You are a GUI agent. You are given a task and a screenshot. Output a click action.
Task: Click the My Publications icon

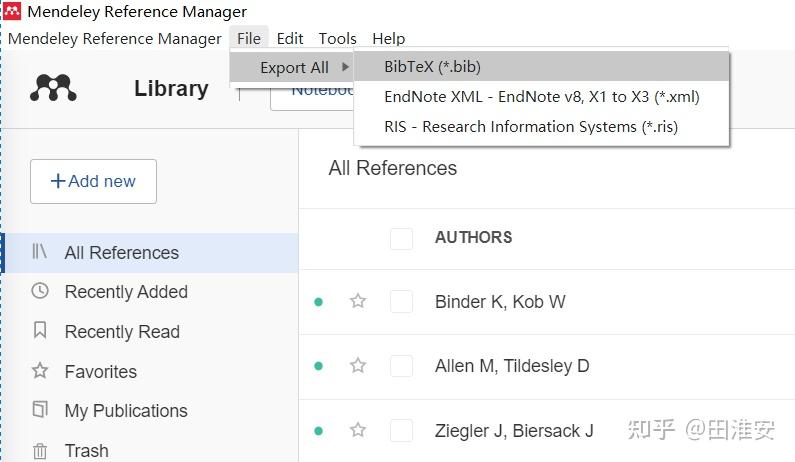40,410
